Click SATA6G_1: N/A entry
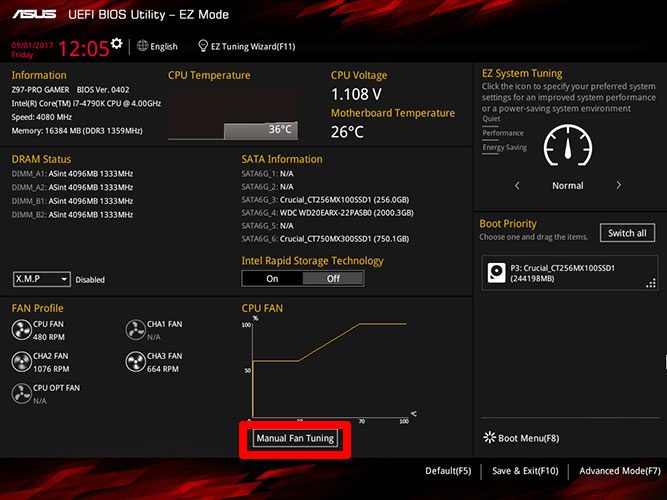 [268, 174]
